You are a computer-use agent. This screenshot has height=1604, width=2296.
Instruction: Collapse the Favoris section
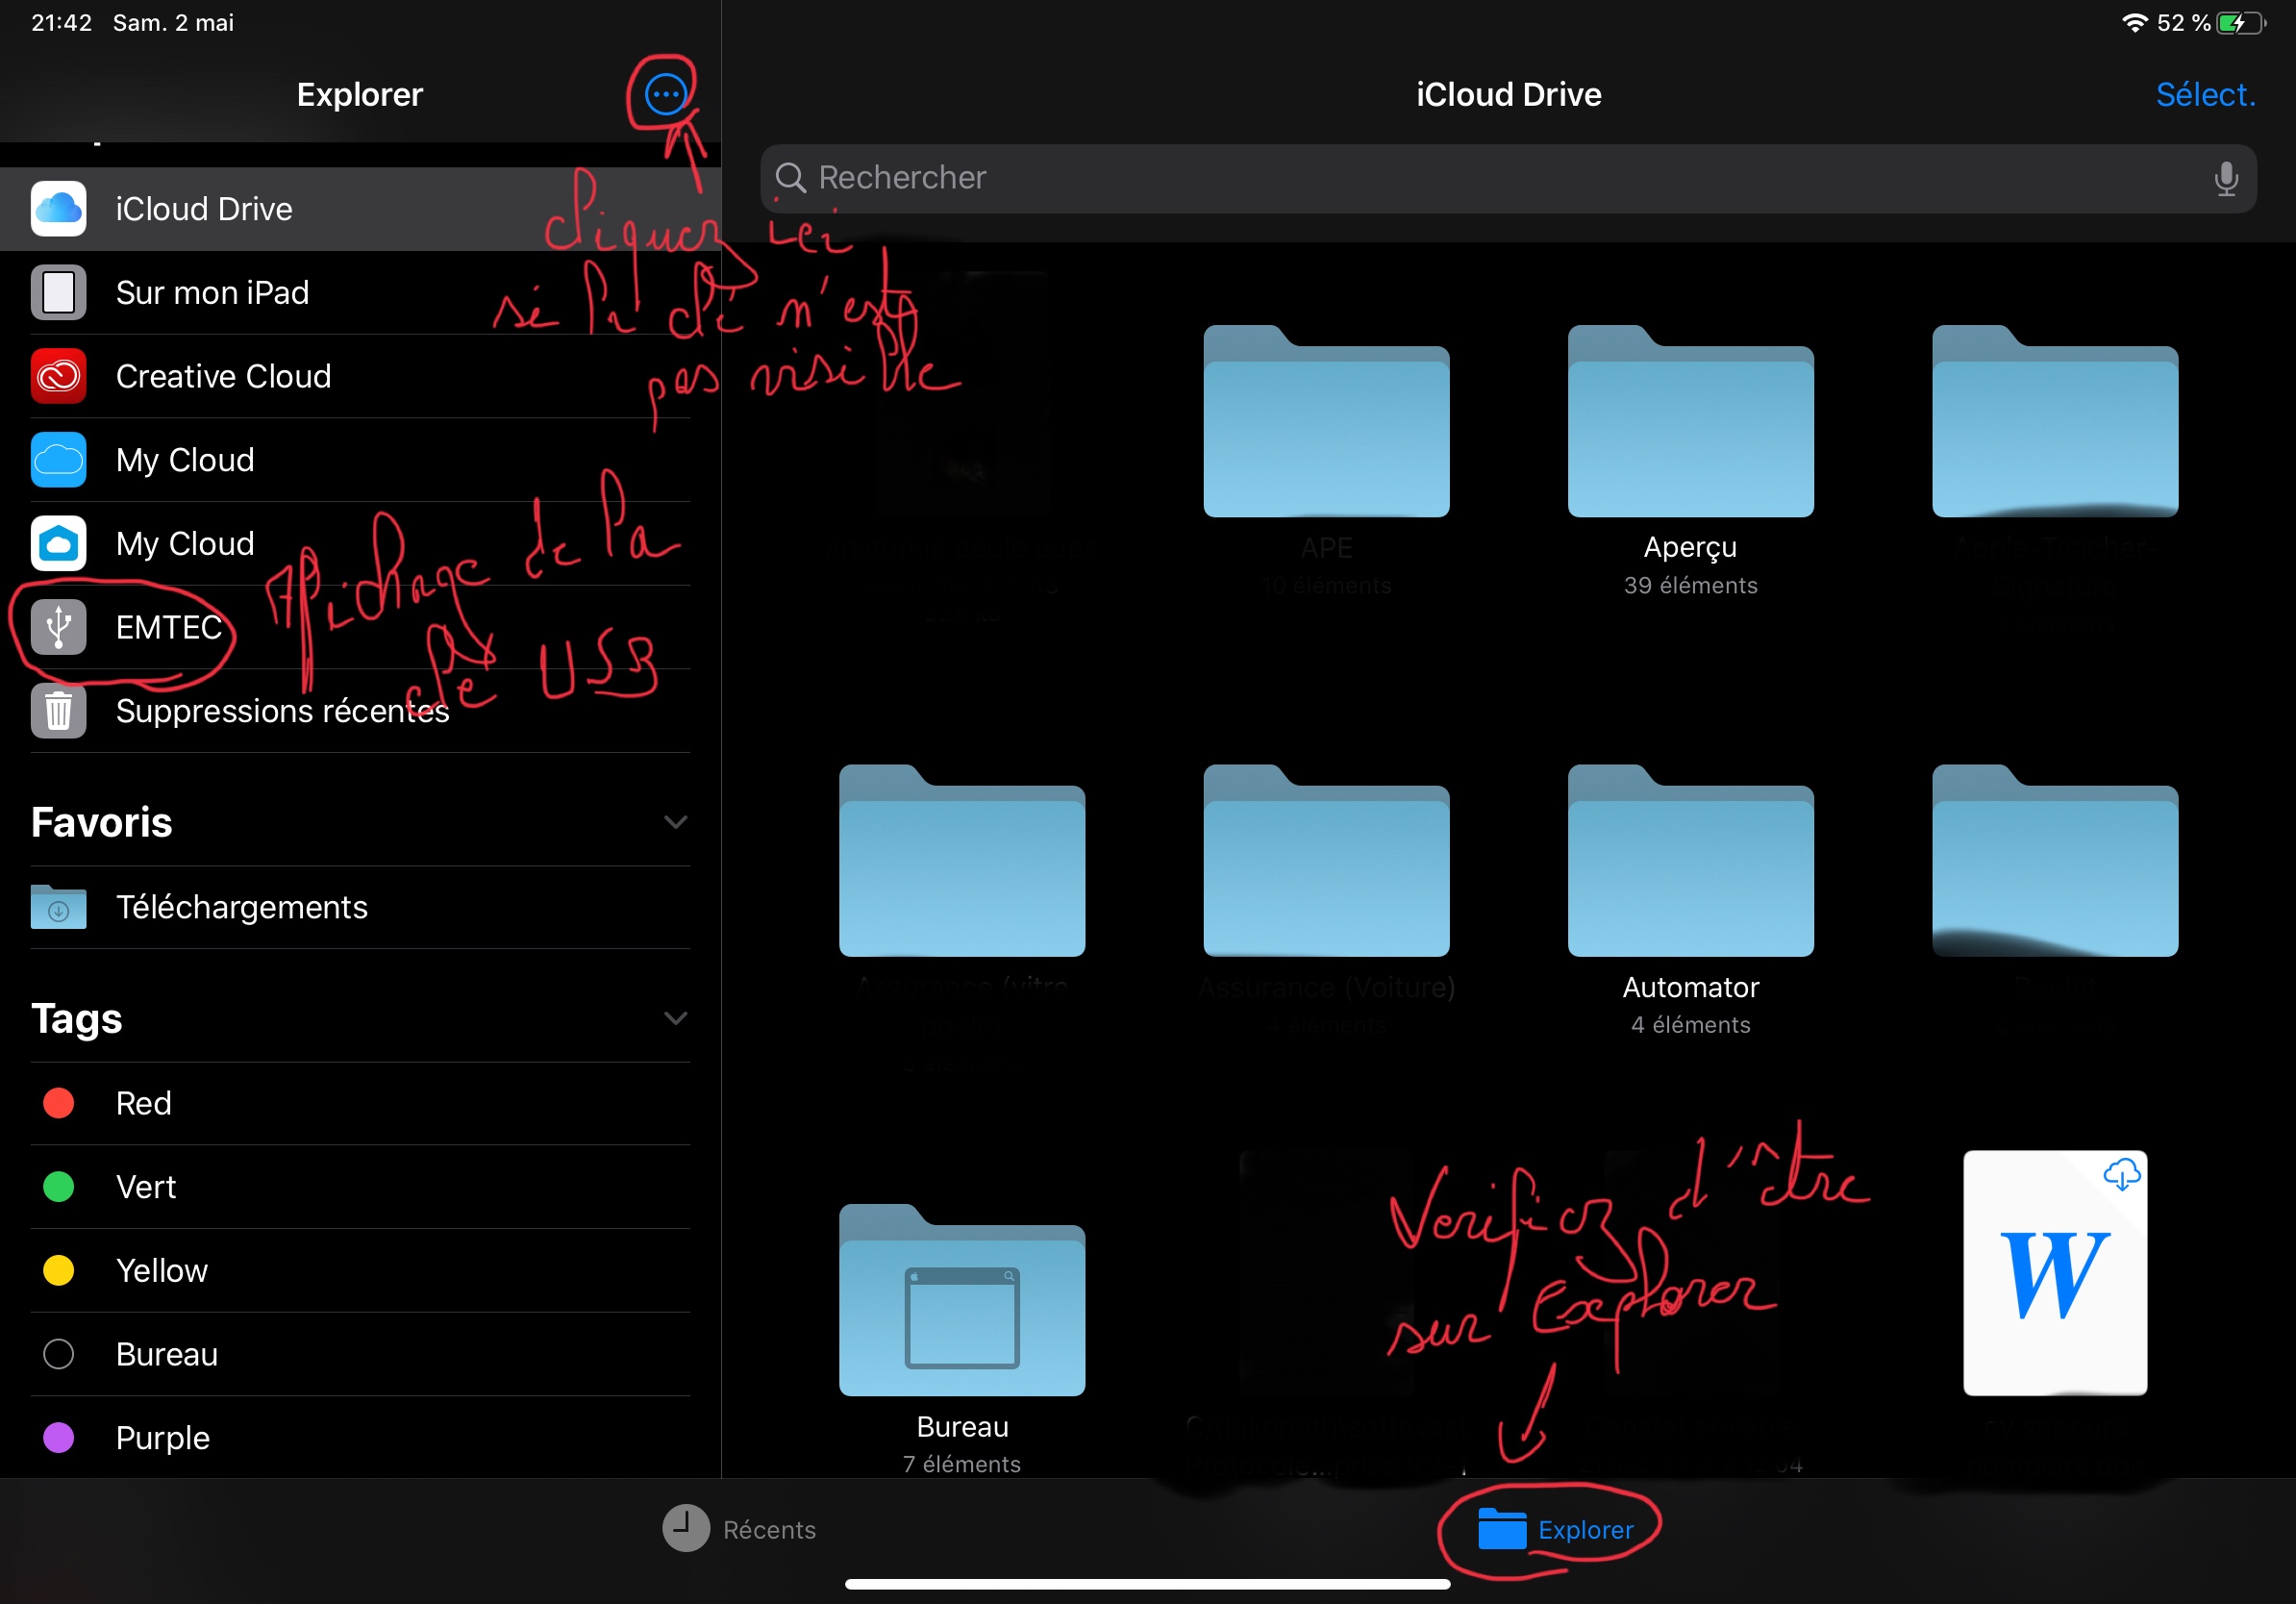[x=675, y=822]
